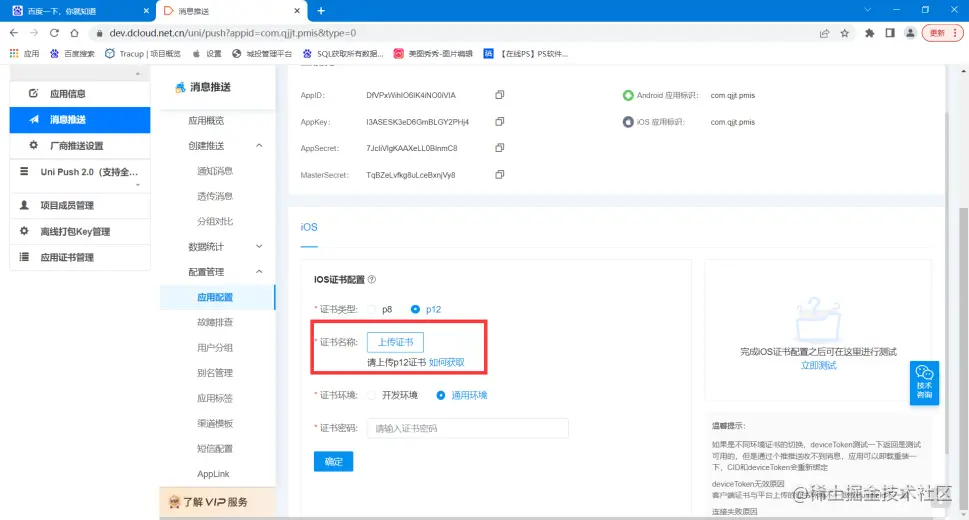Open AppLink under 配置管理
Viewport: 969px width, 520px height.
point(213,474)
